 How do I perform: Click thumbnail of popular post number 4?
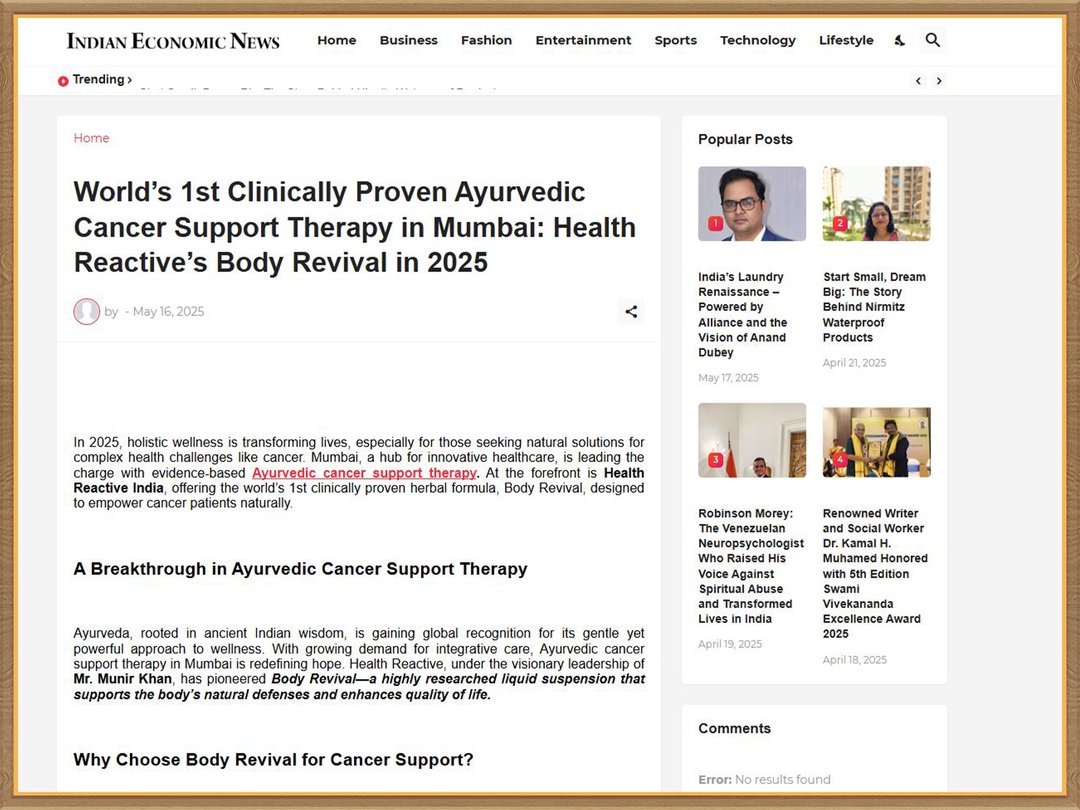pyautogui.click(x=876, y=442)
